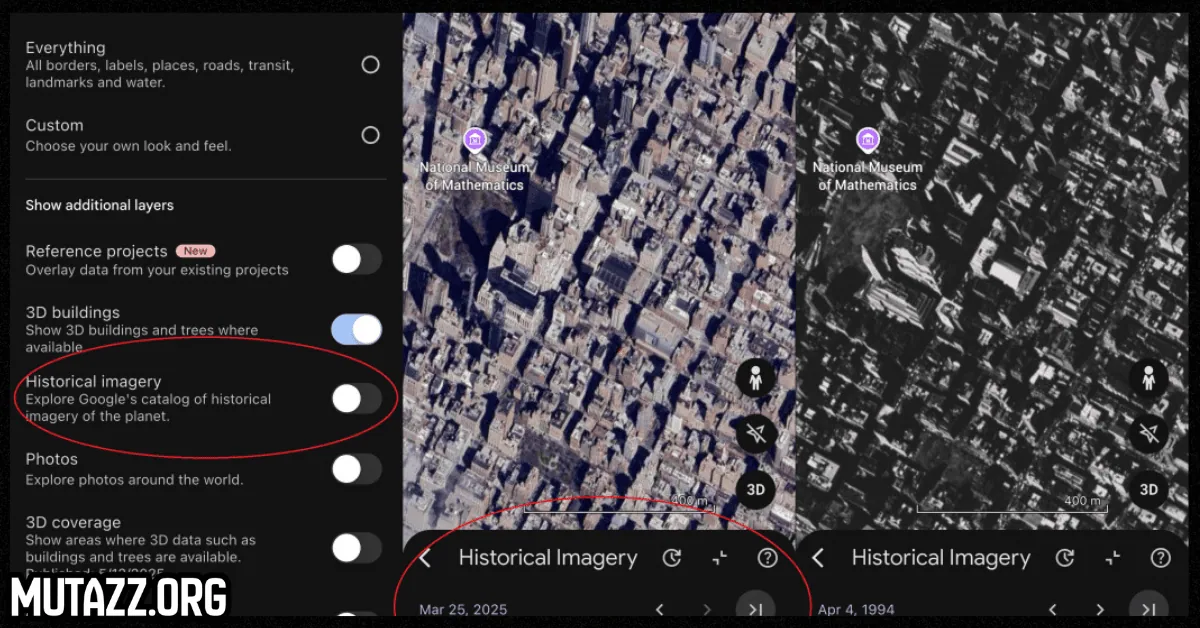This screenshot has height=628, width=1200.
Task: Open help icon in the 1994 Historical Imagery panel
Action: tap(1160, 558)
